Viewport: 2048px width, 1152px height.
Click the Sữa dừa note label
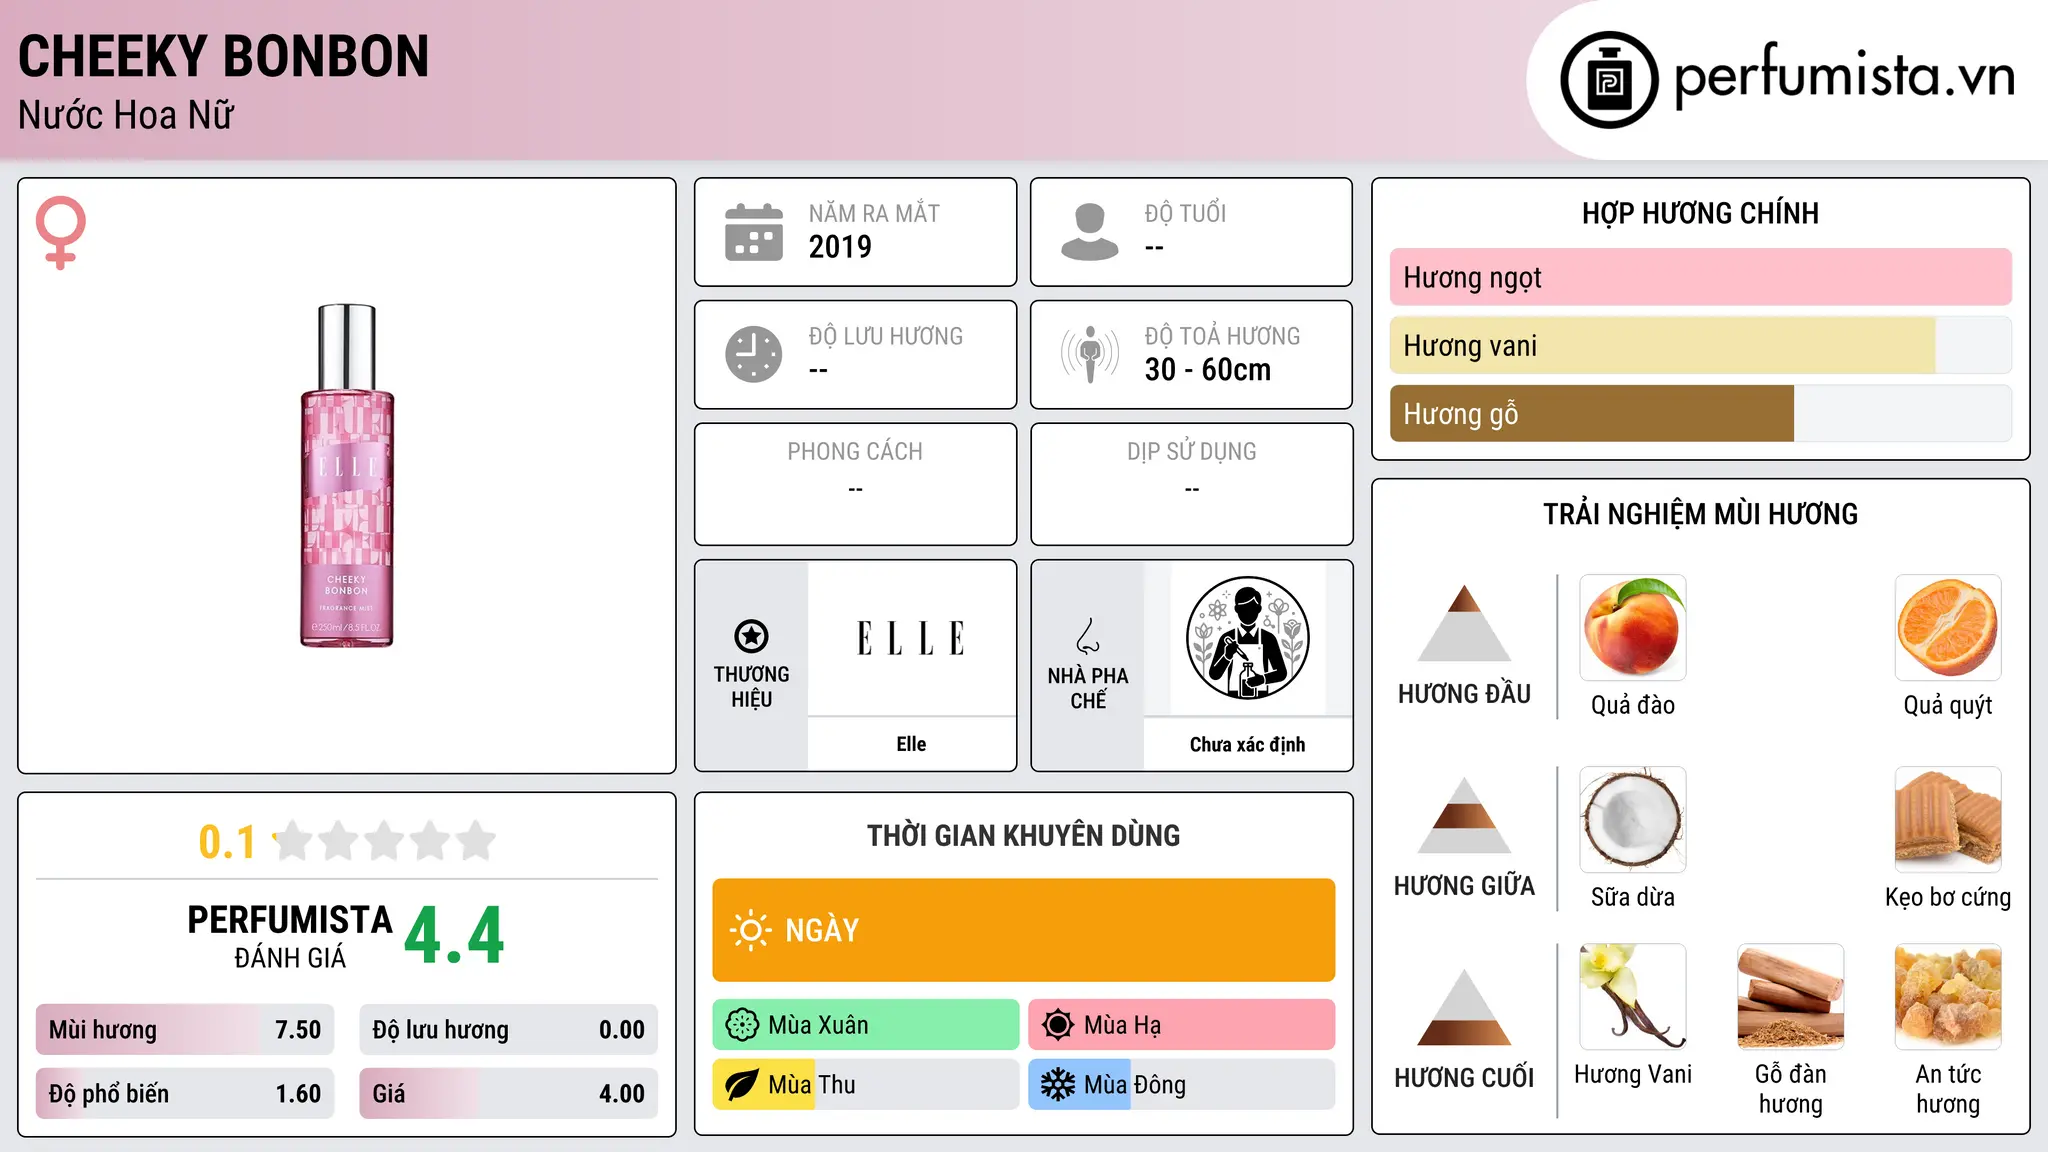tap(1633, 897)
